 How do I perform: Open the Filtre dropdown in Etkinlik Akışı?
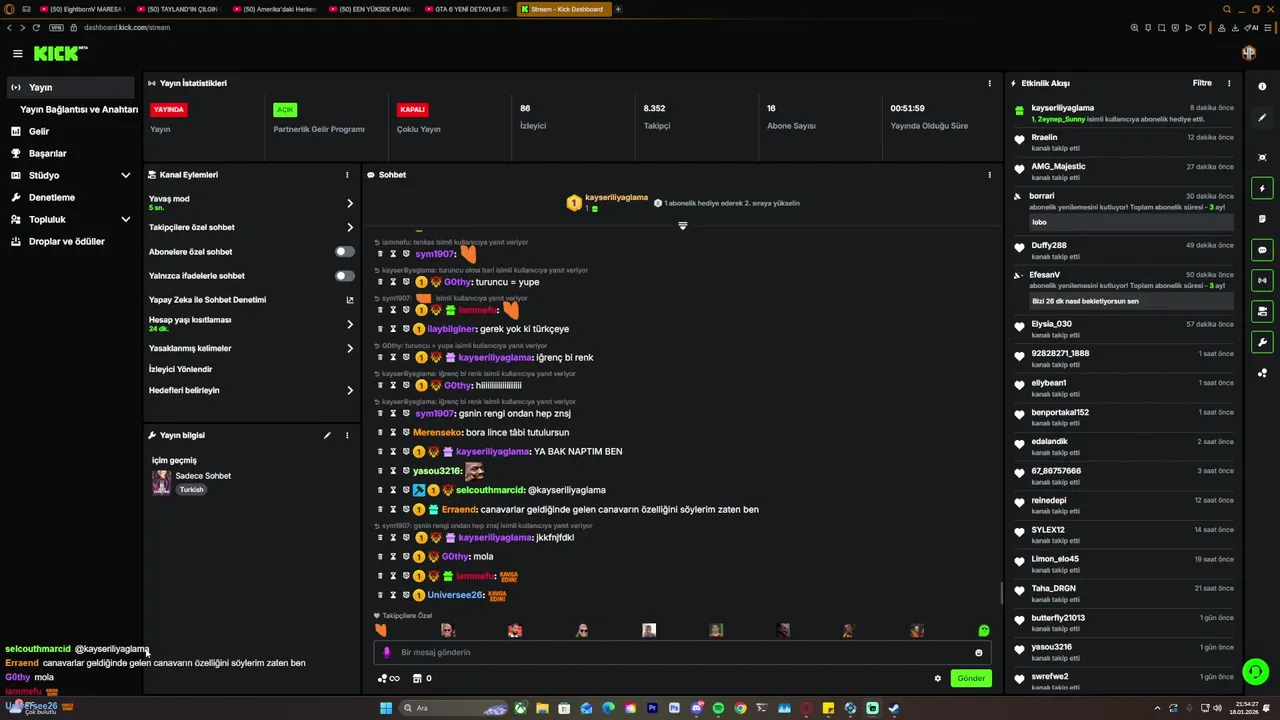pos(1202,83)
